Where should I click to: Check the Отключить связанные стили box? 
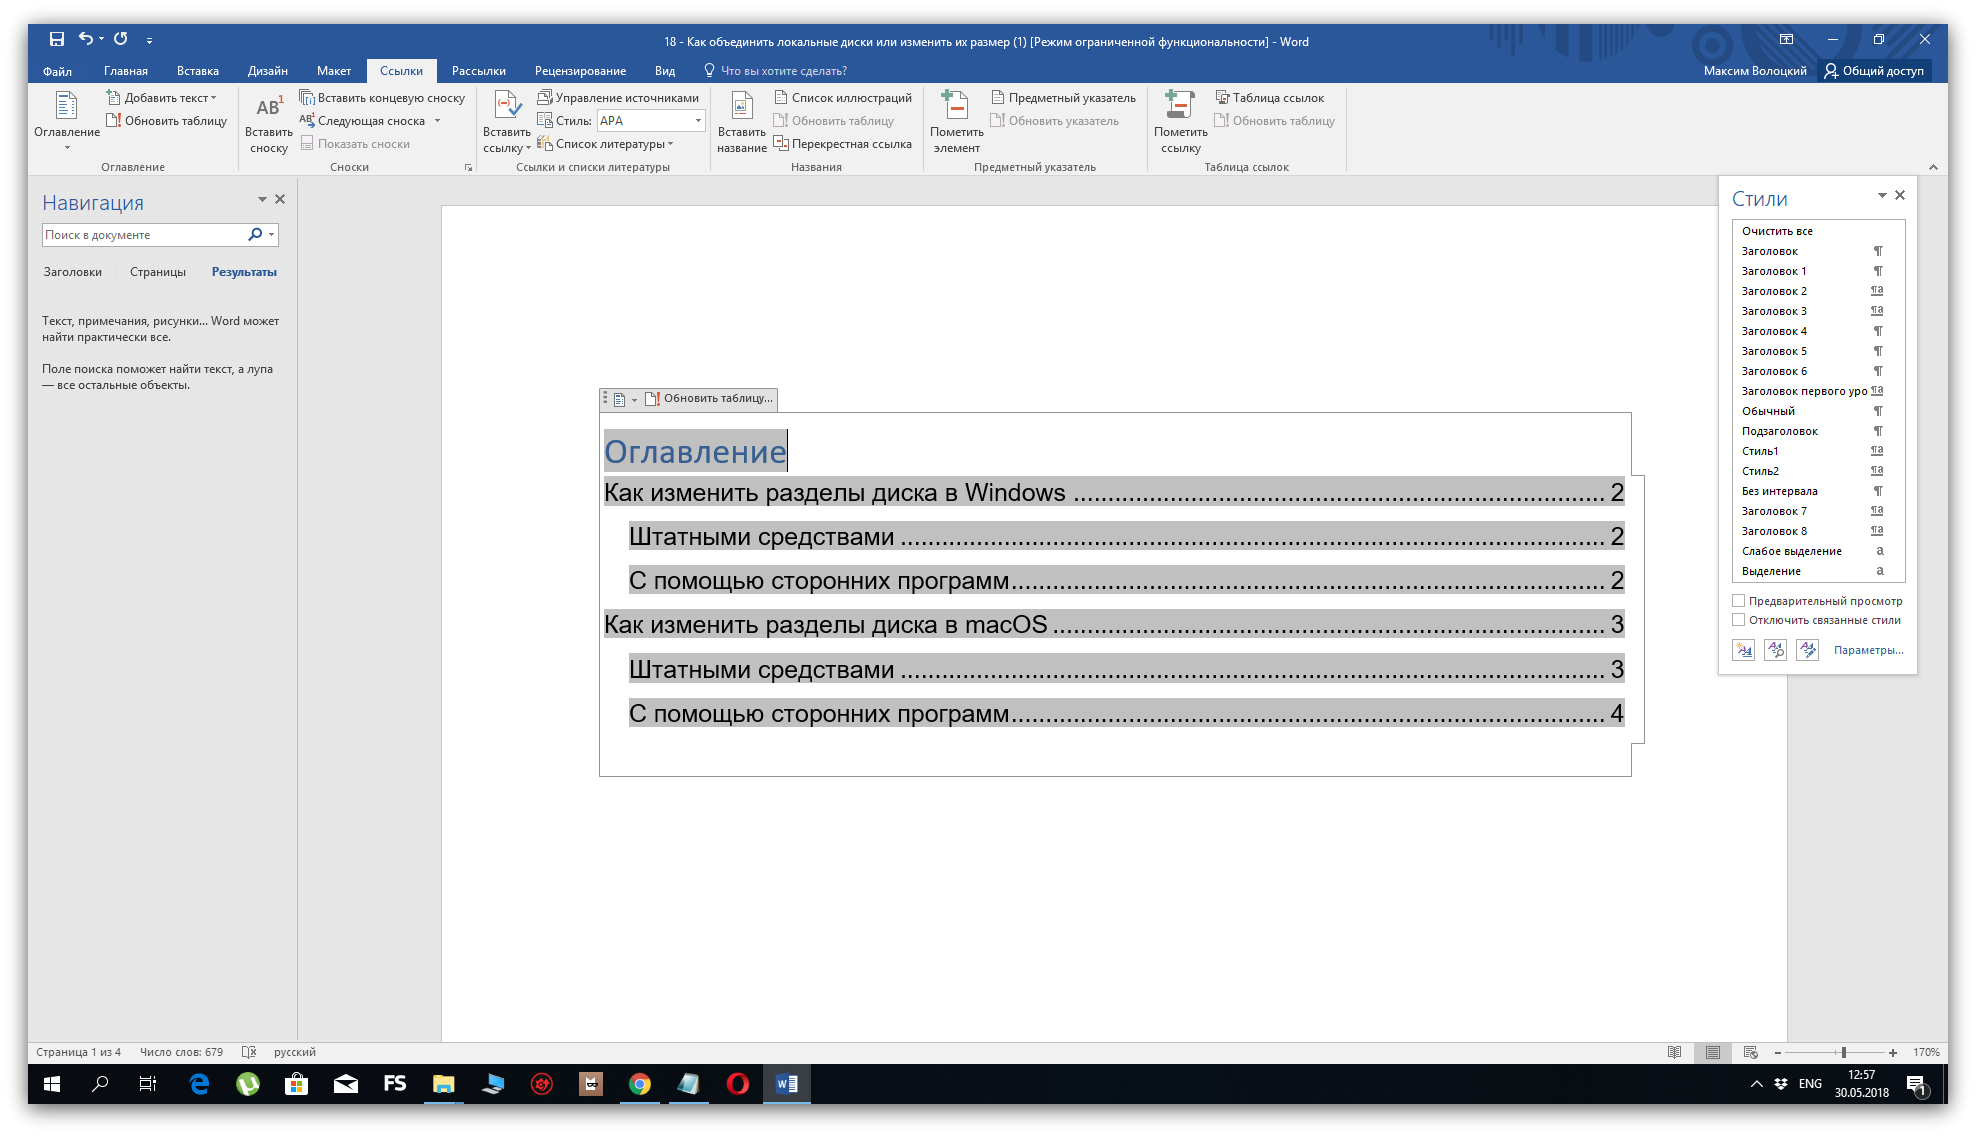click(x=1738, y=620)
